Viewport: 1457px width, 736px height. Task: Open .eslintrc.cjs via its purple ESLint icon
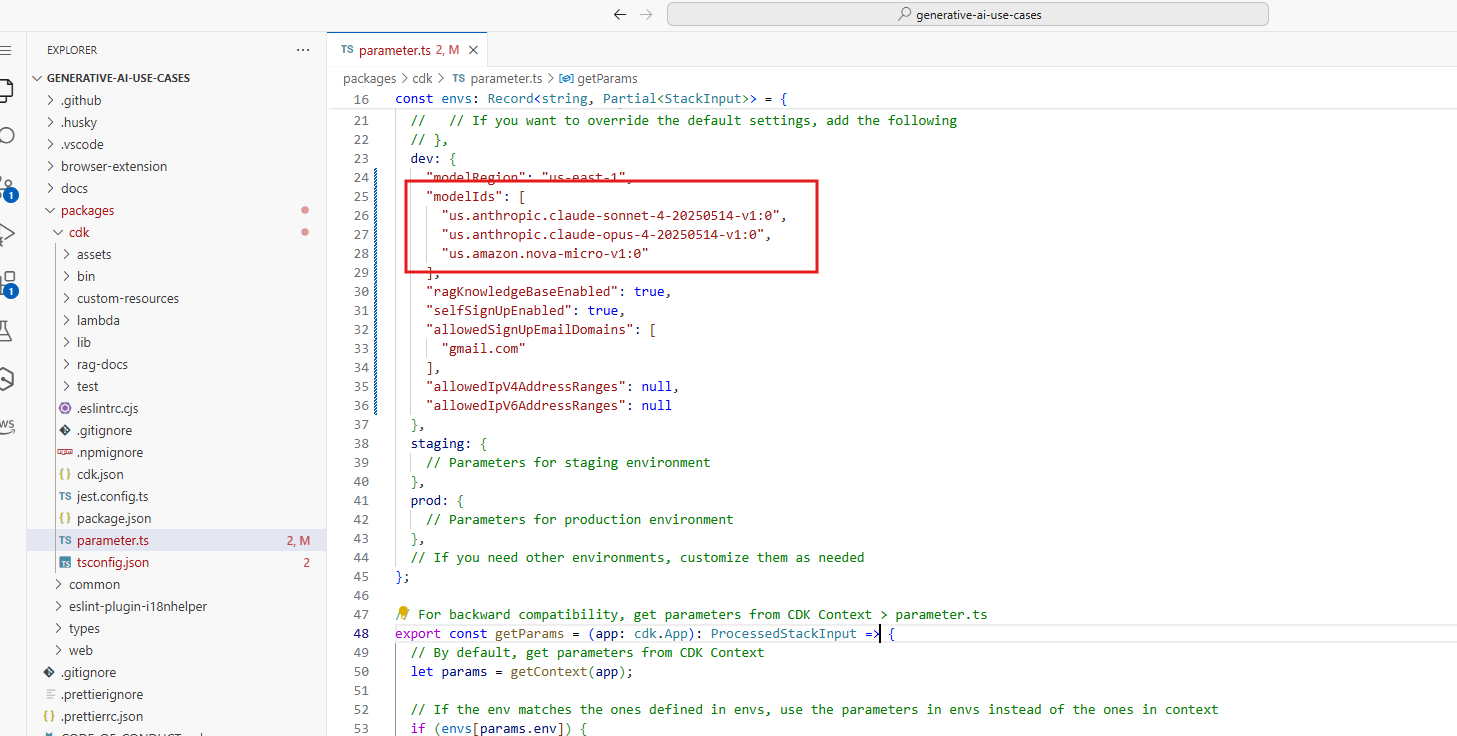click(65, 408)
